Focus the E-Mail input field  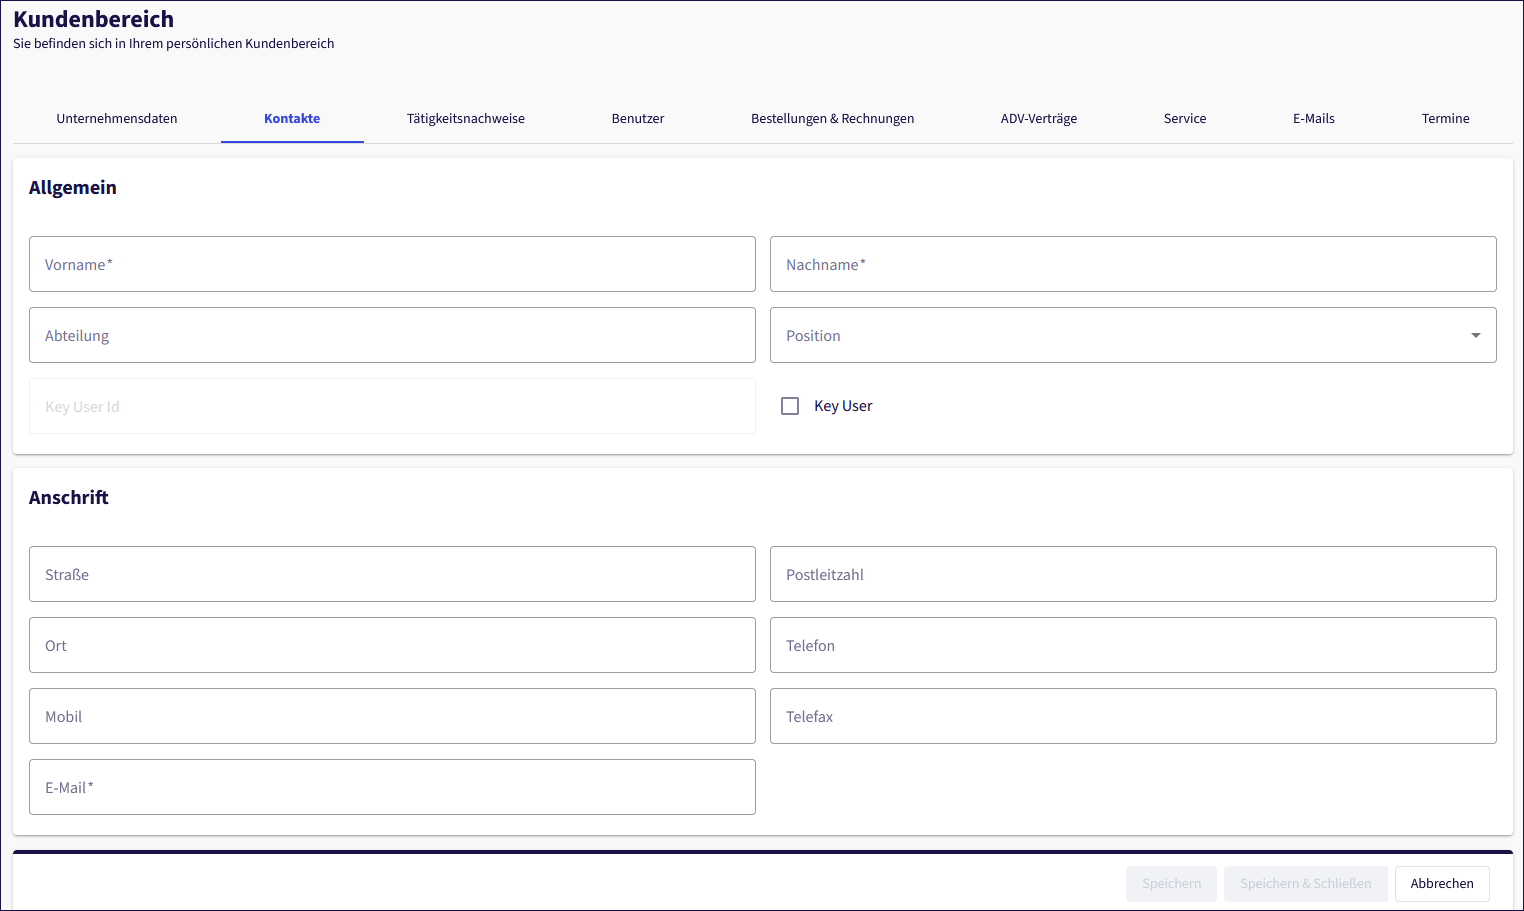click(x=392, y=787)
